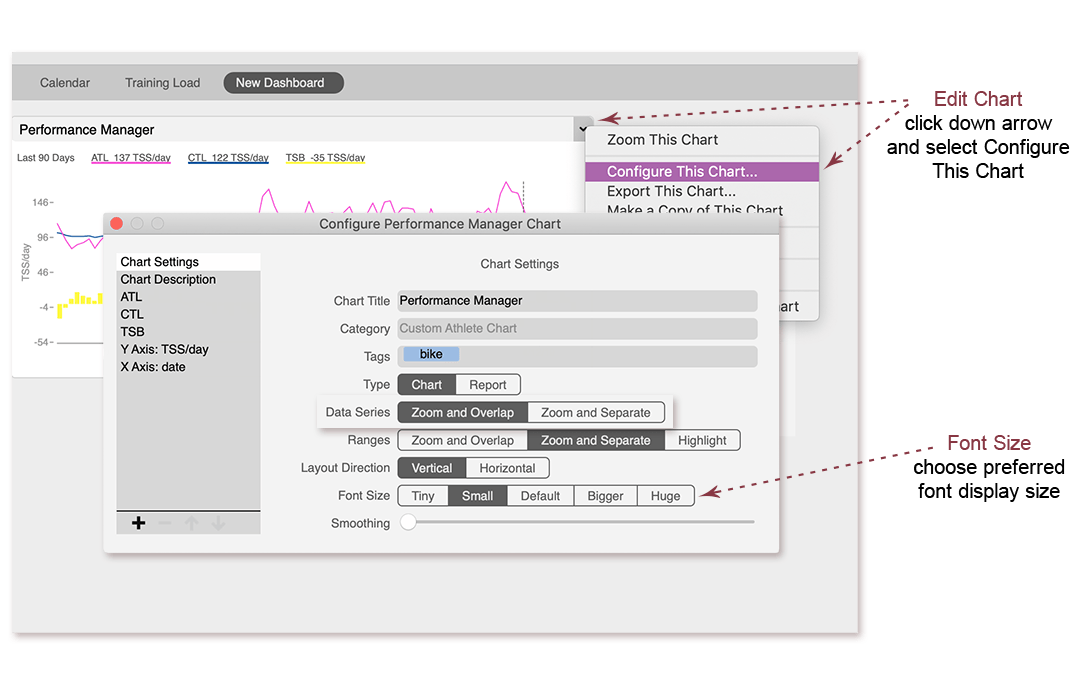Open X Axis: date settings

(188, 367)
